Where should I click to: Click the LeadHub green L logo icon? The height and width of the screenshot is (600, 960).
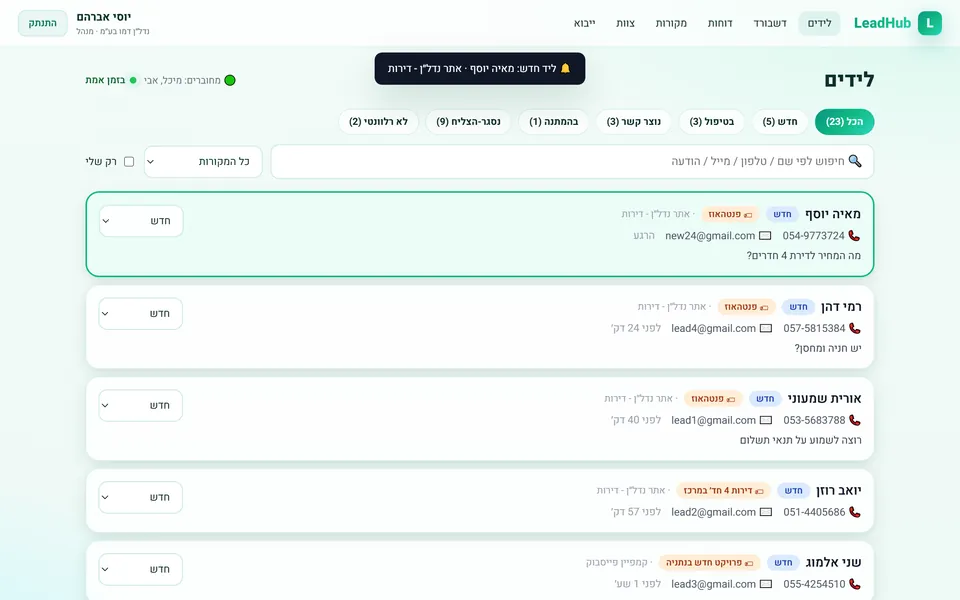[929, 23]
